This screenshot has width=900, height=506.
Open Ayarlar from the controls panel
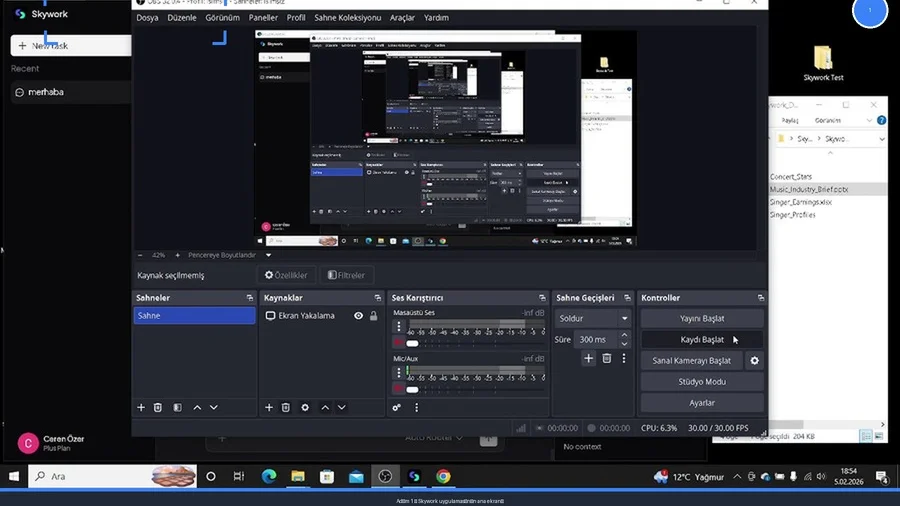point(702,403)
